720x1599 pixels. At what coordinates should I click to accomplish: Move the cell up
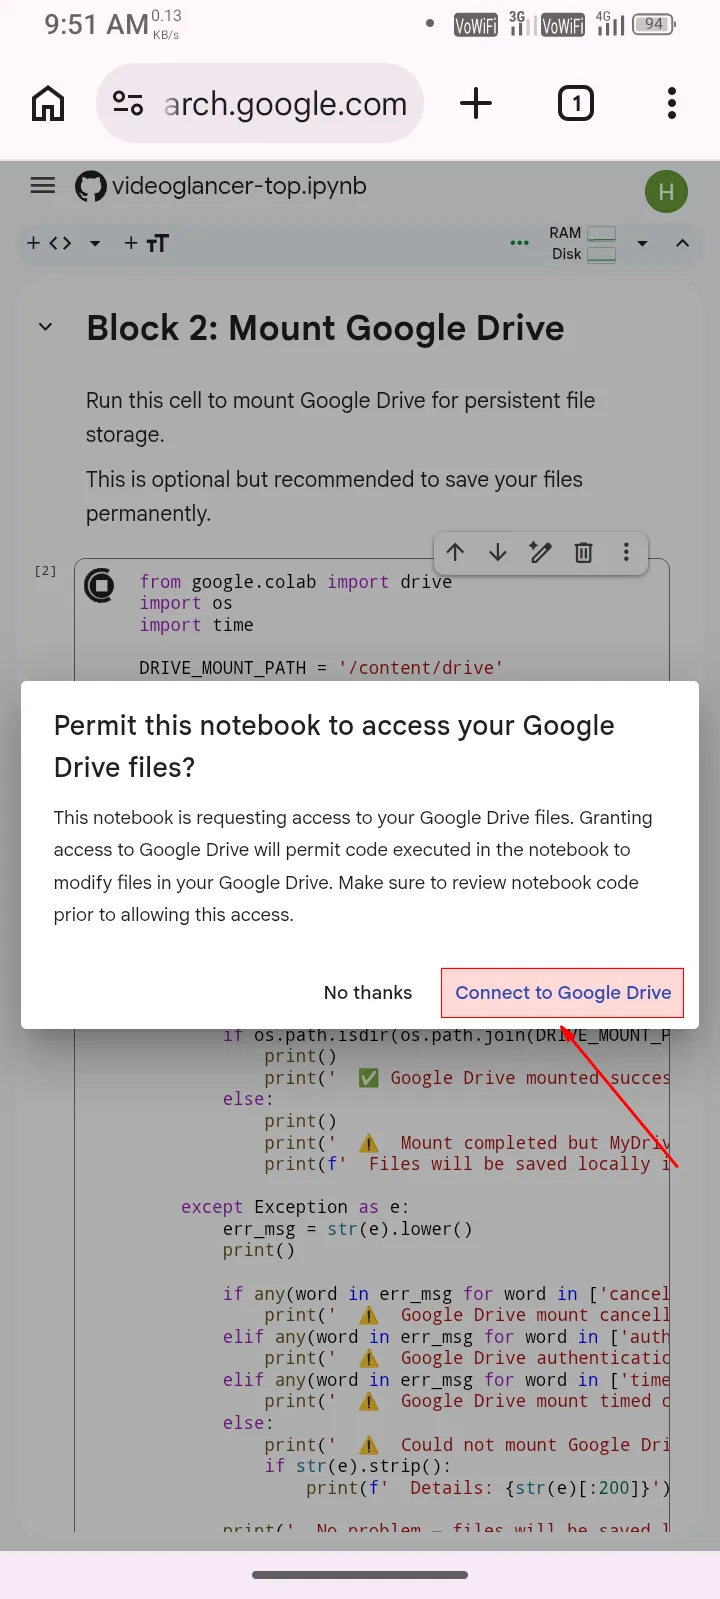click(455, 552)
